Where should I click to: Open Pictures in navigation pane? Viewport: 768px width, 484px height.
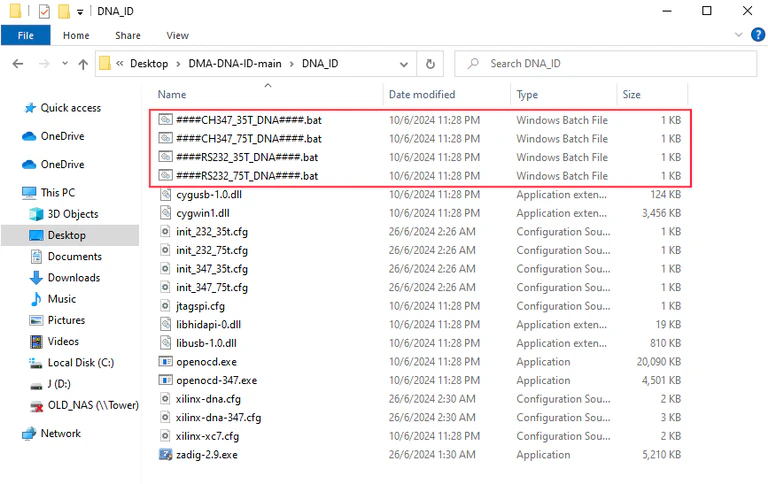[x=66, y=320]
